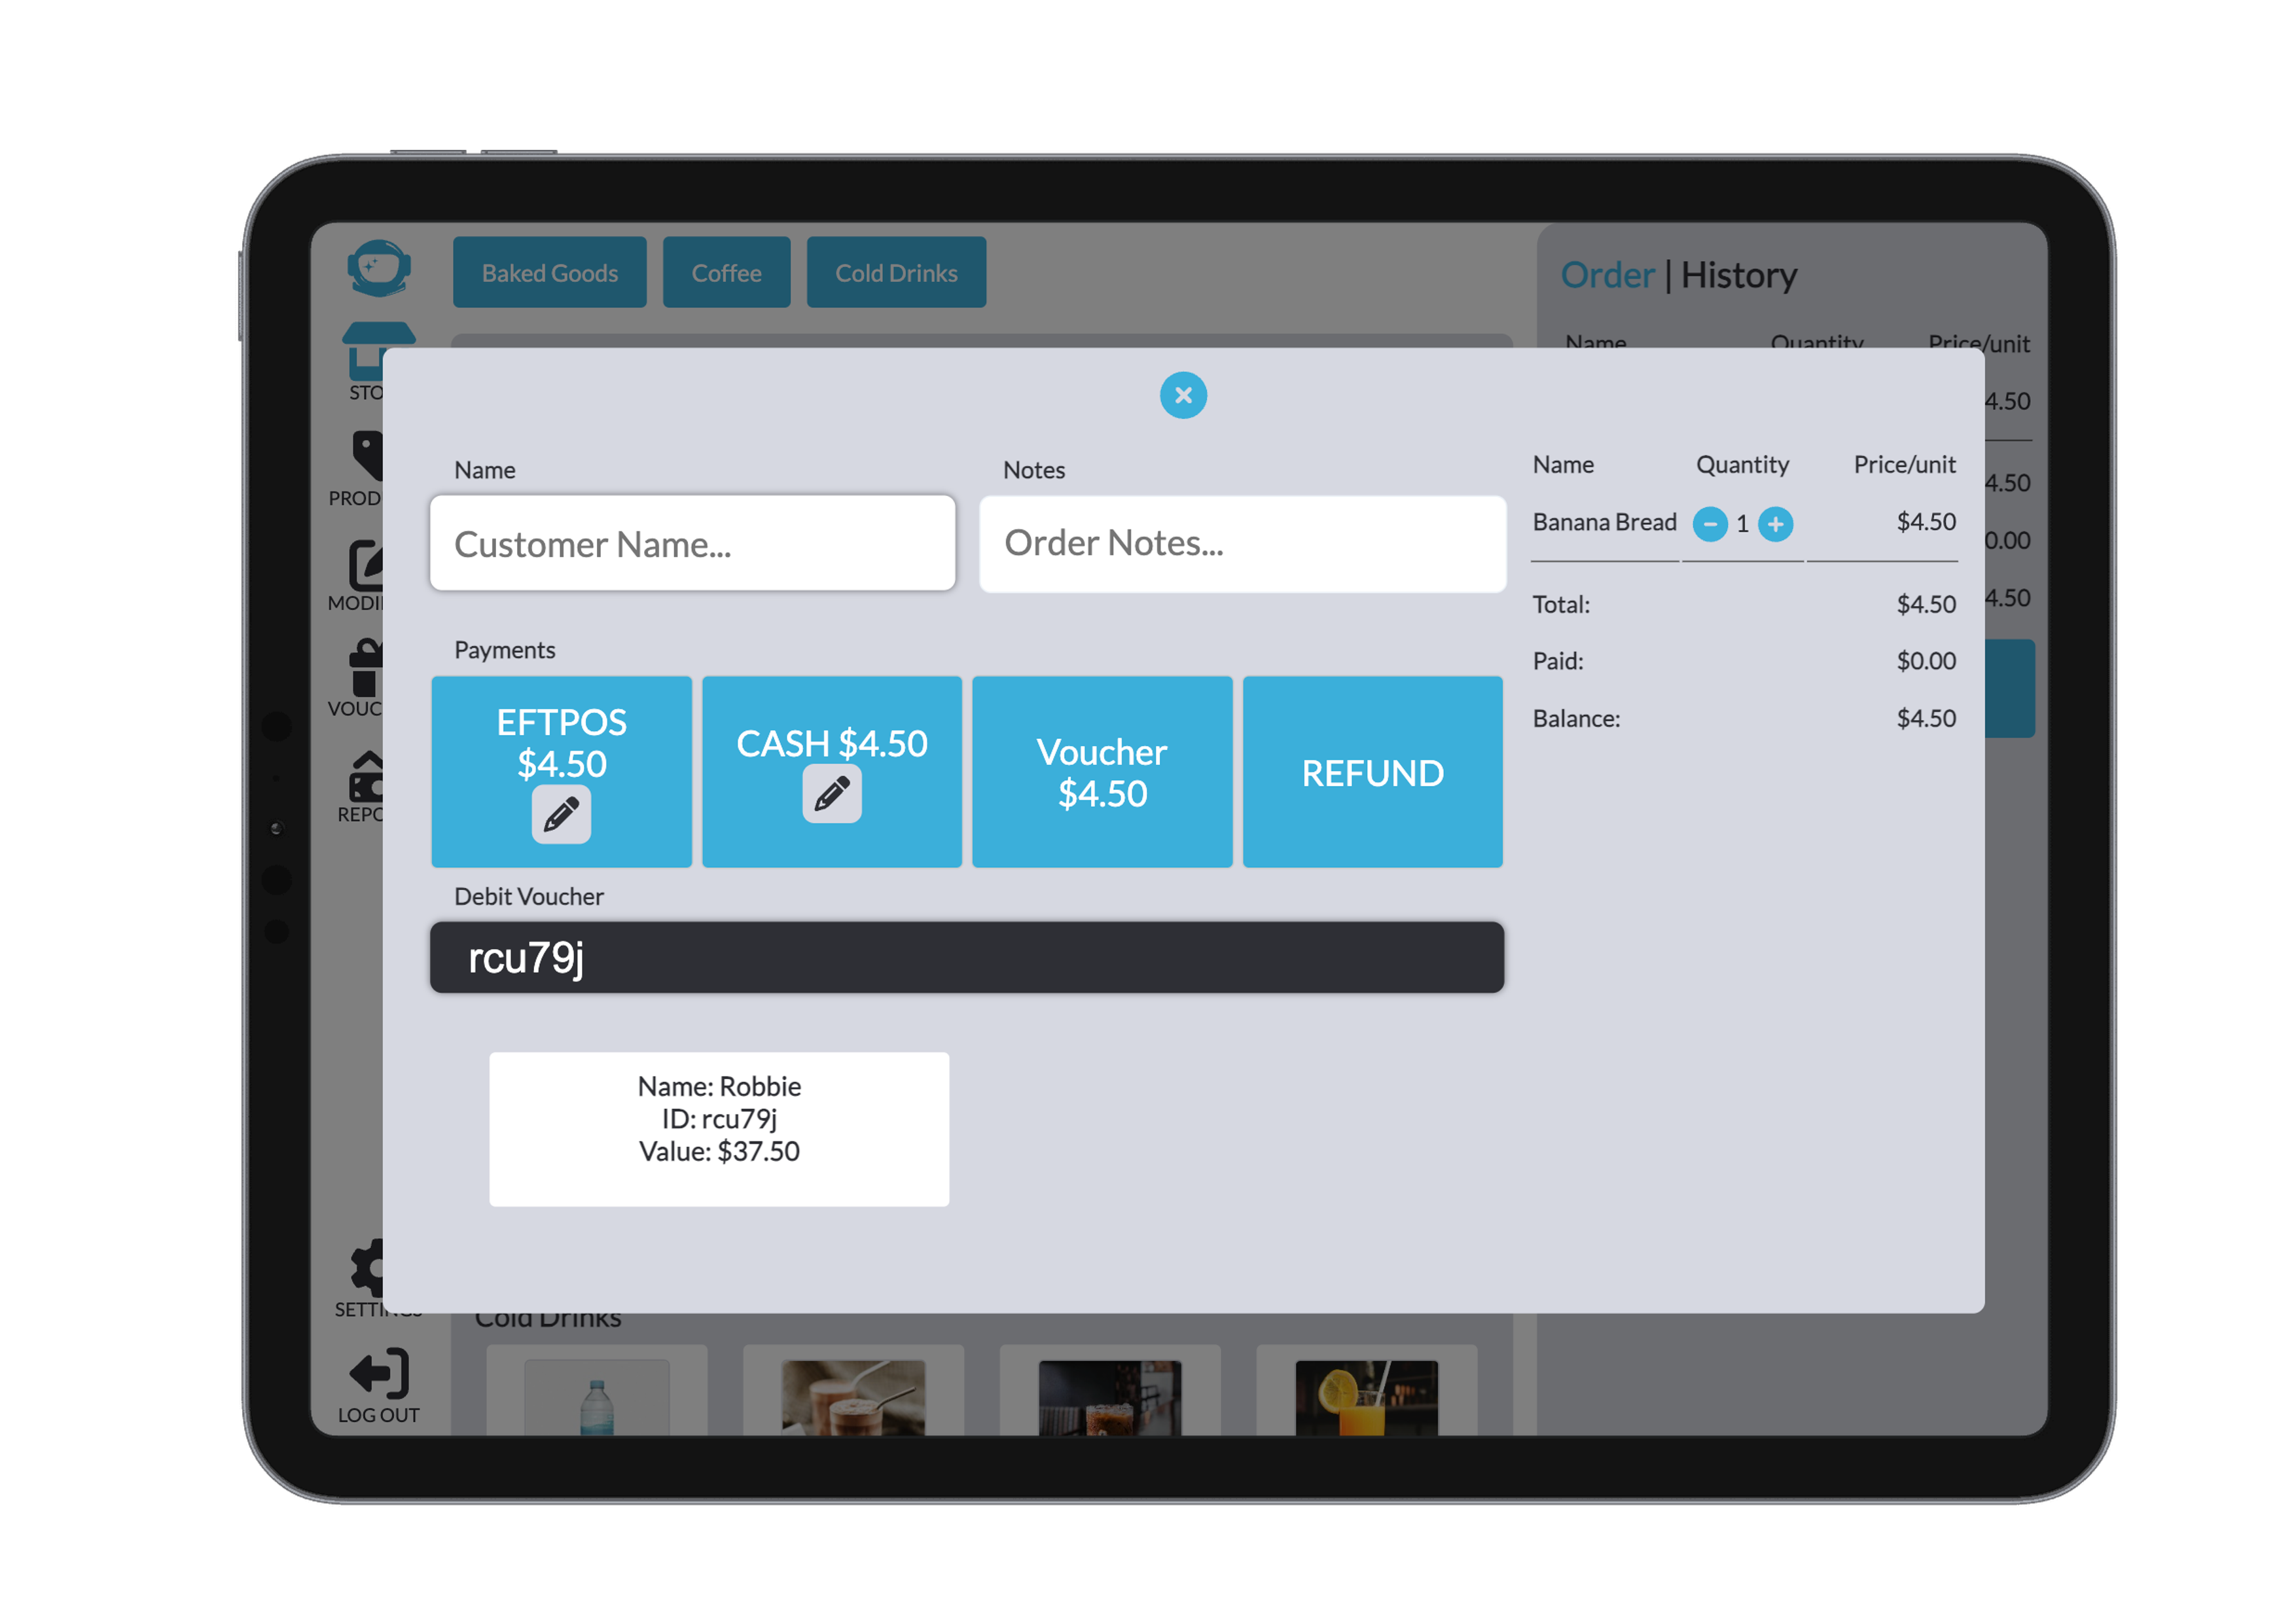Click pencil edit icon on CASH tile
The image size is (2296, 1623).
[x=831, y=794]
